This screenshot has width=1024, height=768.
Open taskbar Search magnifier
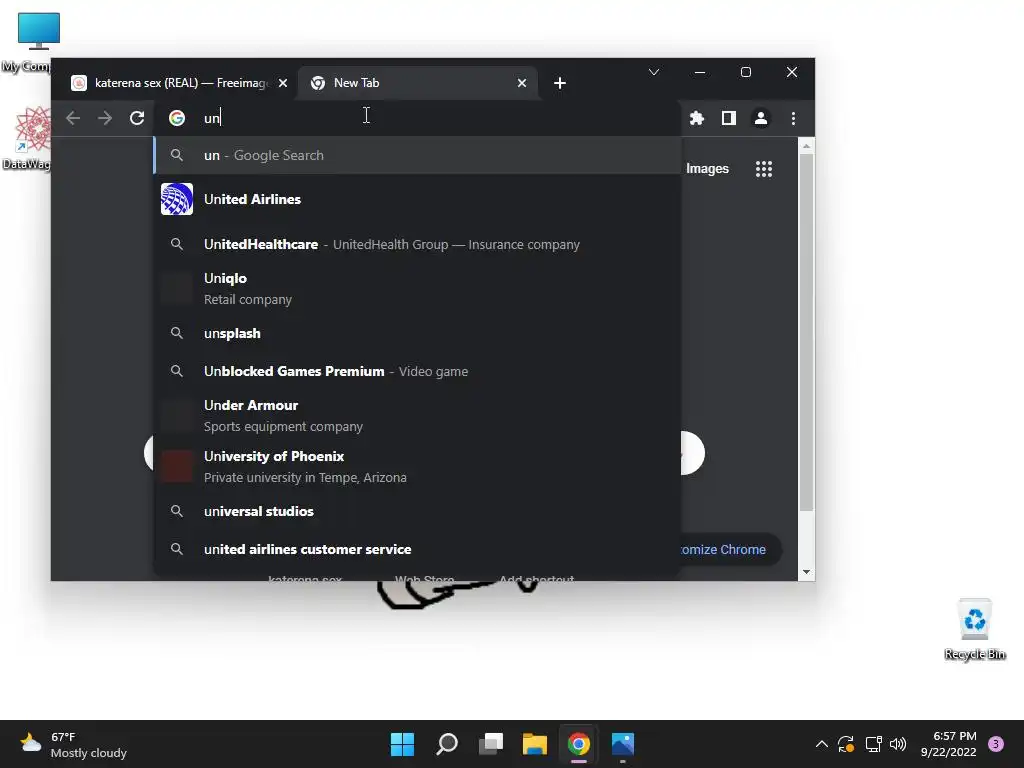tap(447, 744)
